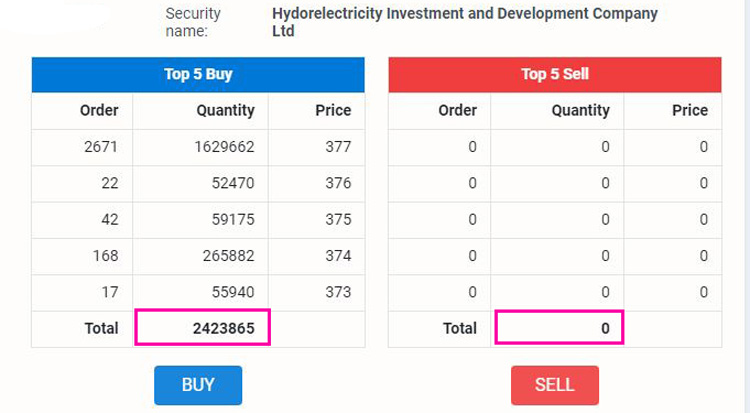This screenshot has width=750, height=413.
Task: Click the sell total quantity box
Action: point(559,328)
